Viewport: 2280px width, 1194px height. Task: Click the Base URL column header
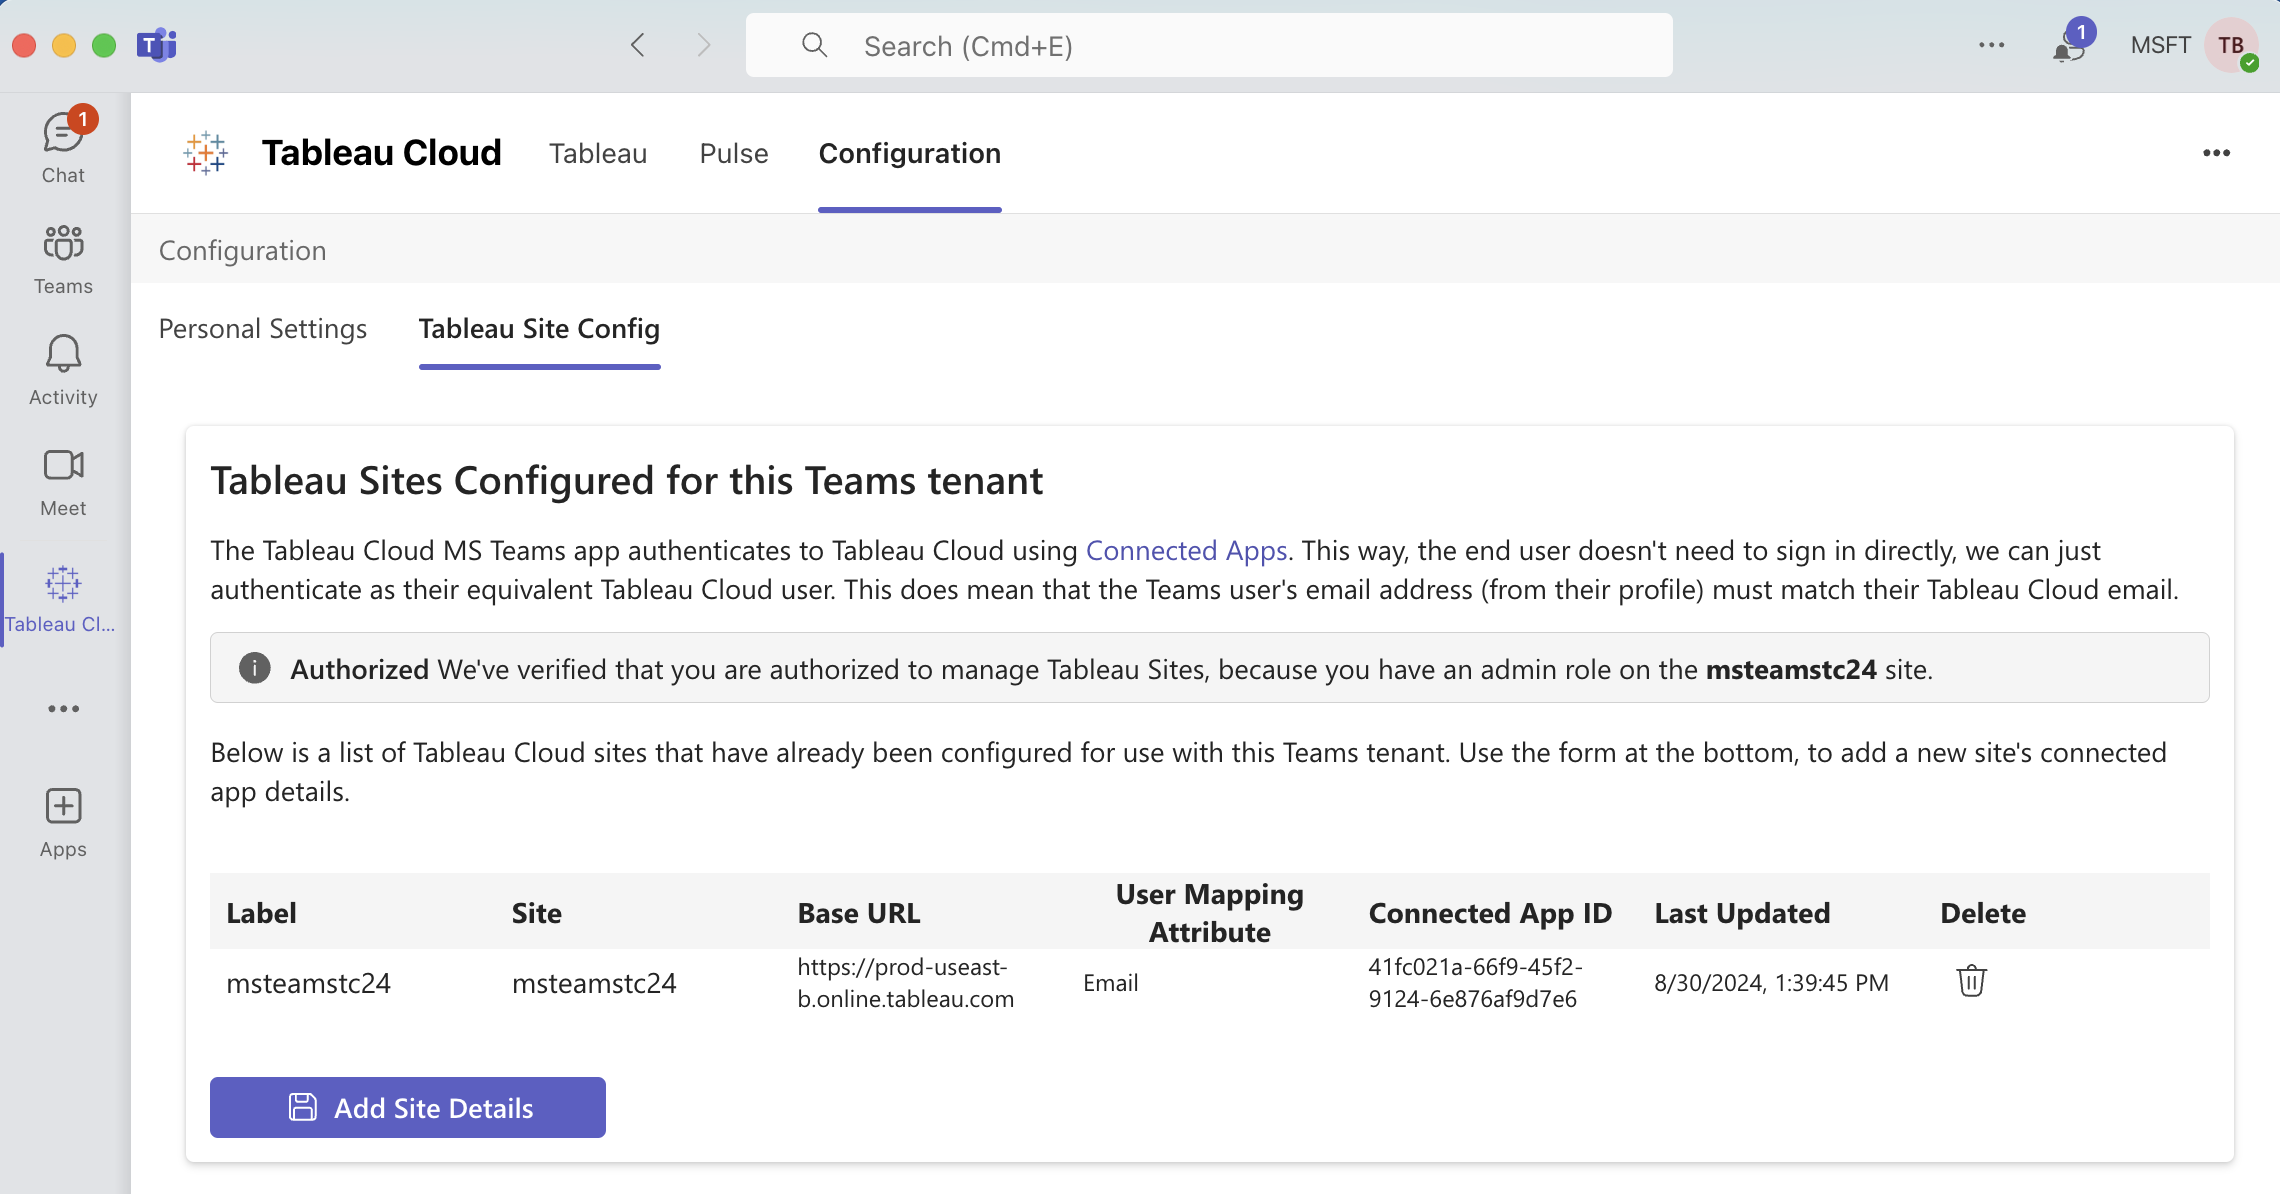tap(859, 913)
